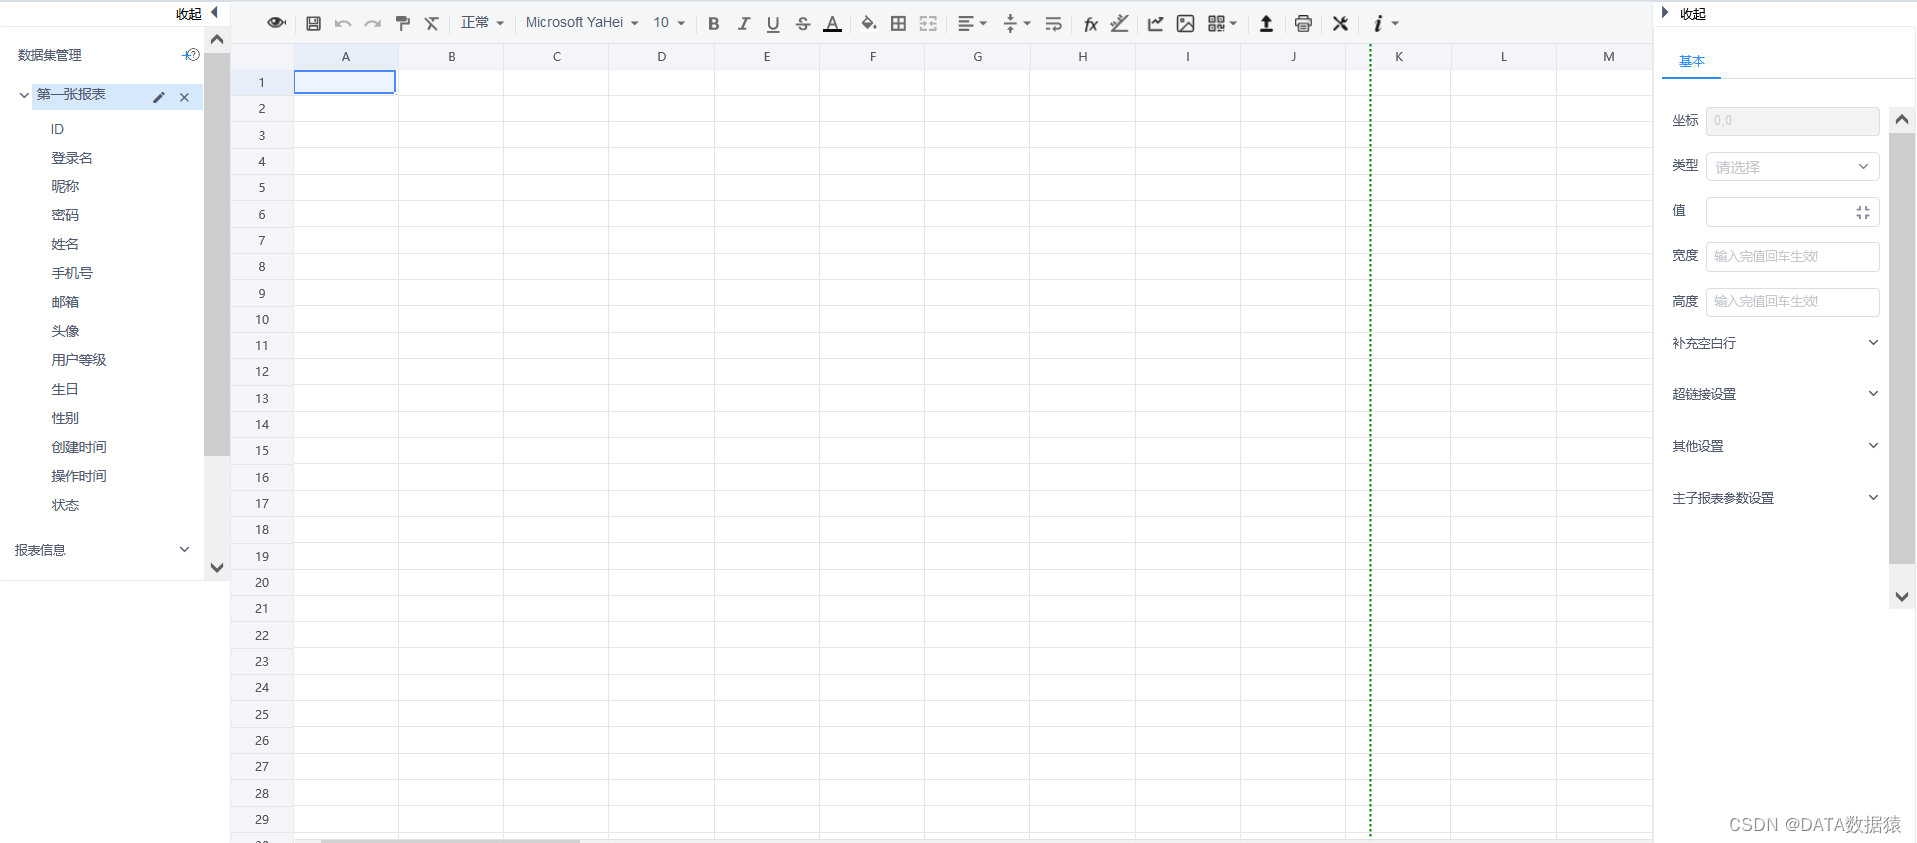This screenshot has height=843, width=1917.
Task: Select the 邮箱 field
Action: tap(65, 302)
